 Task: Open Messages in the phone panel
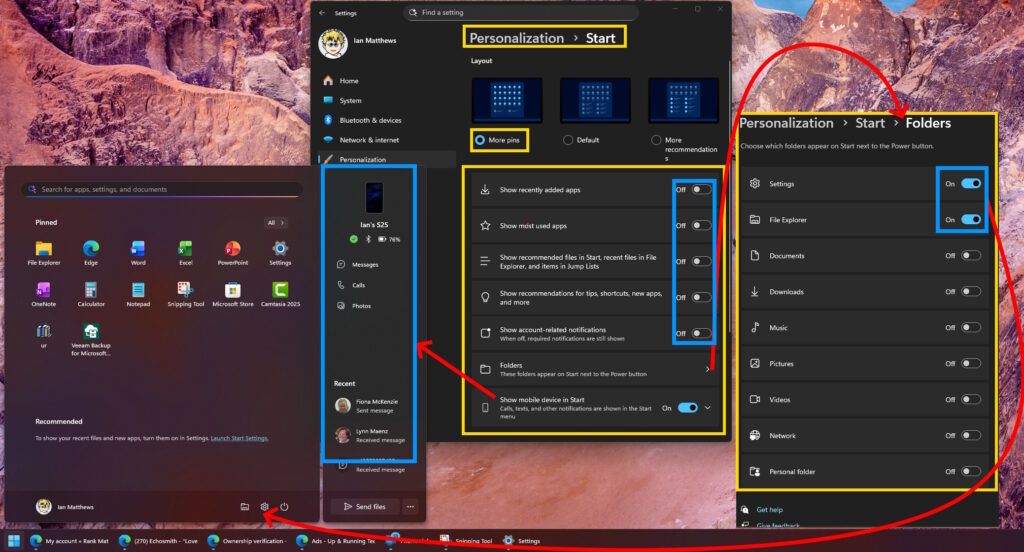(358, 265)
